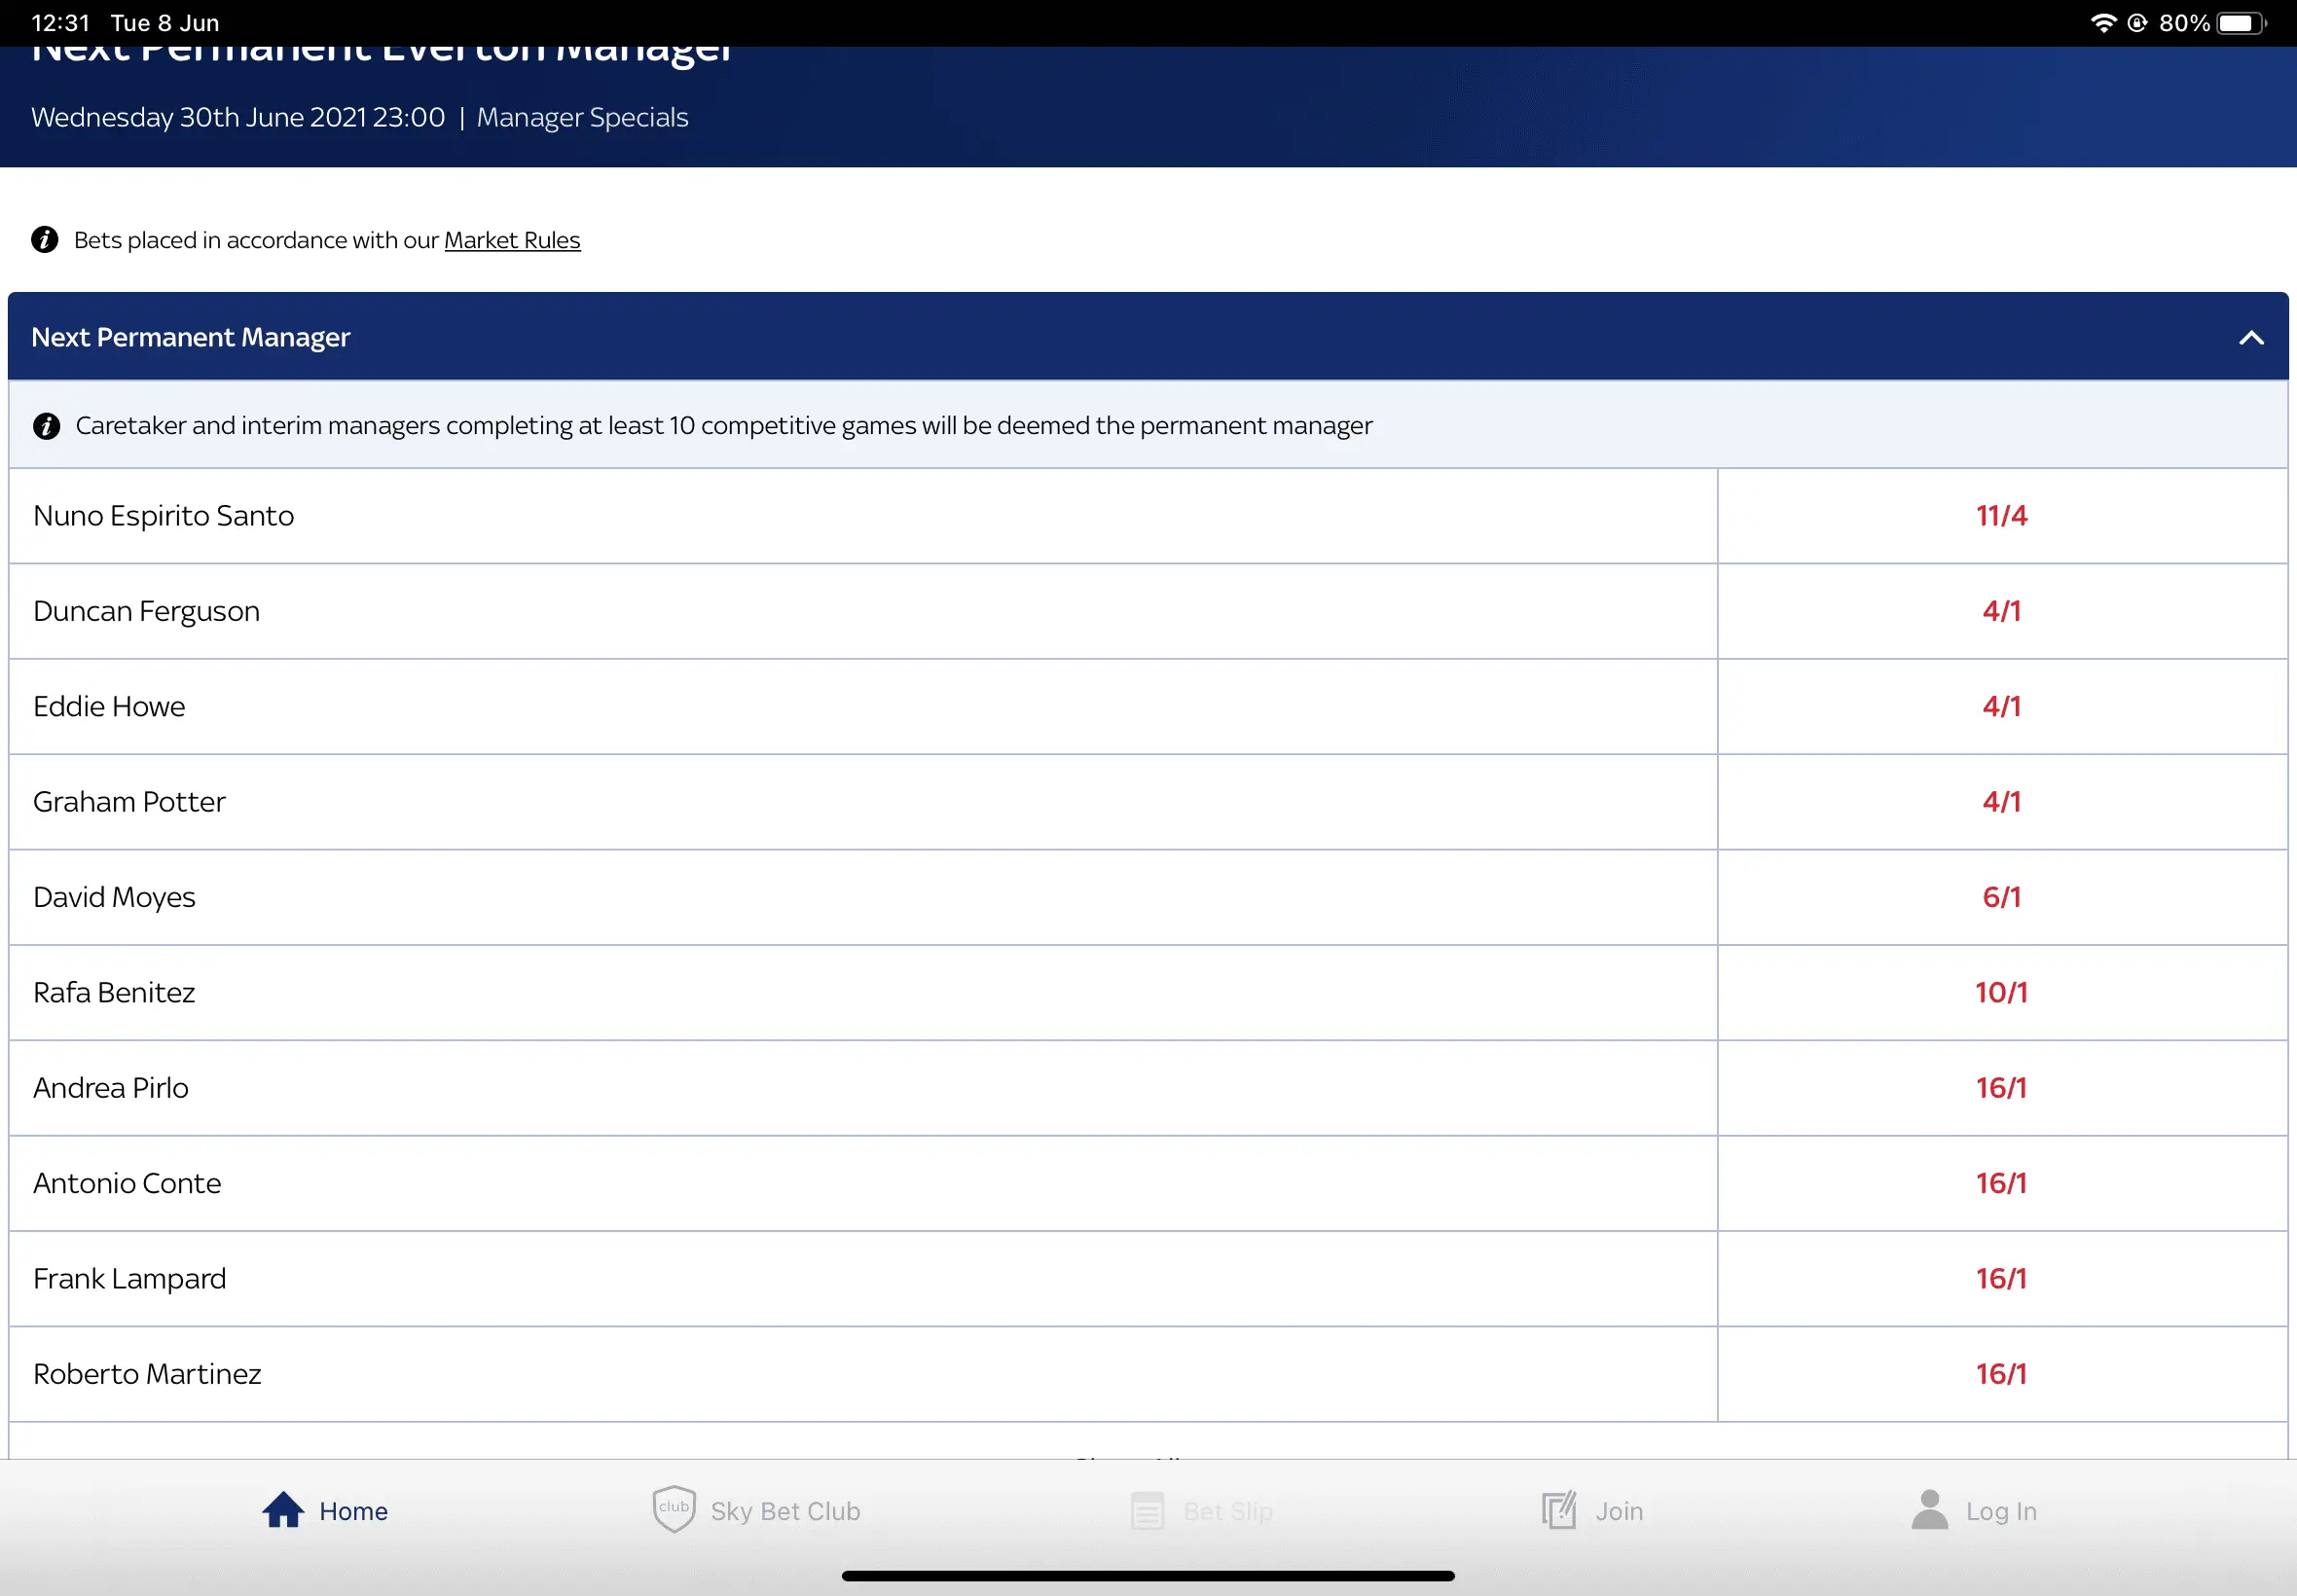Tap the Wi-Fi status icon

pyautogui.click(x=2103, y=23)
